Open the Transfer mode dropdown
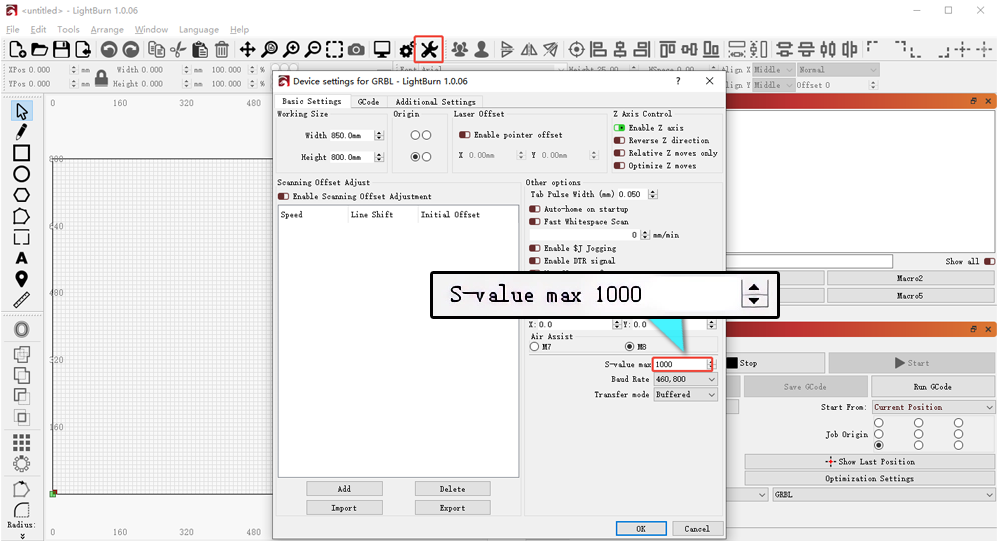 pyautogui.click(x=685, y=395)
